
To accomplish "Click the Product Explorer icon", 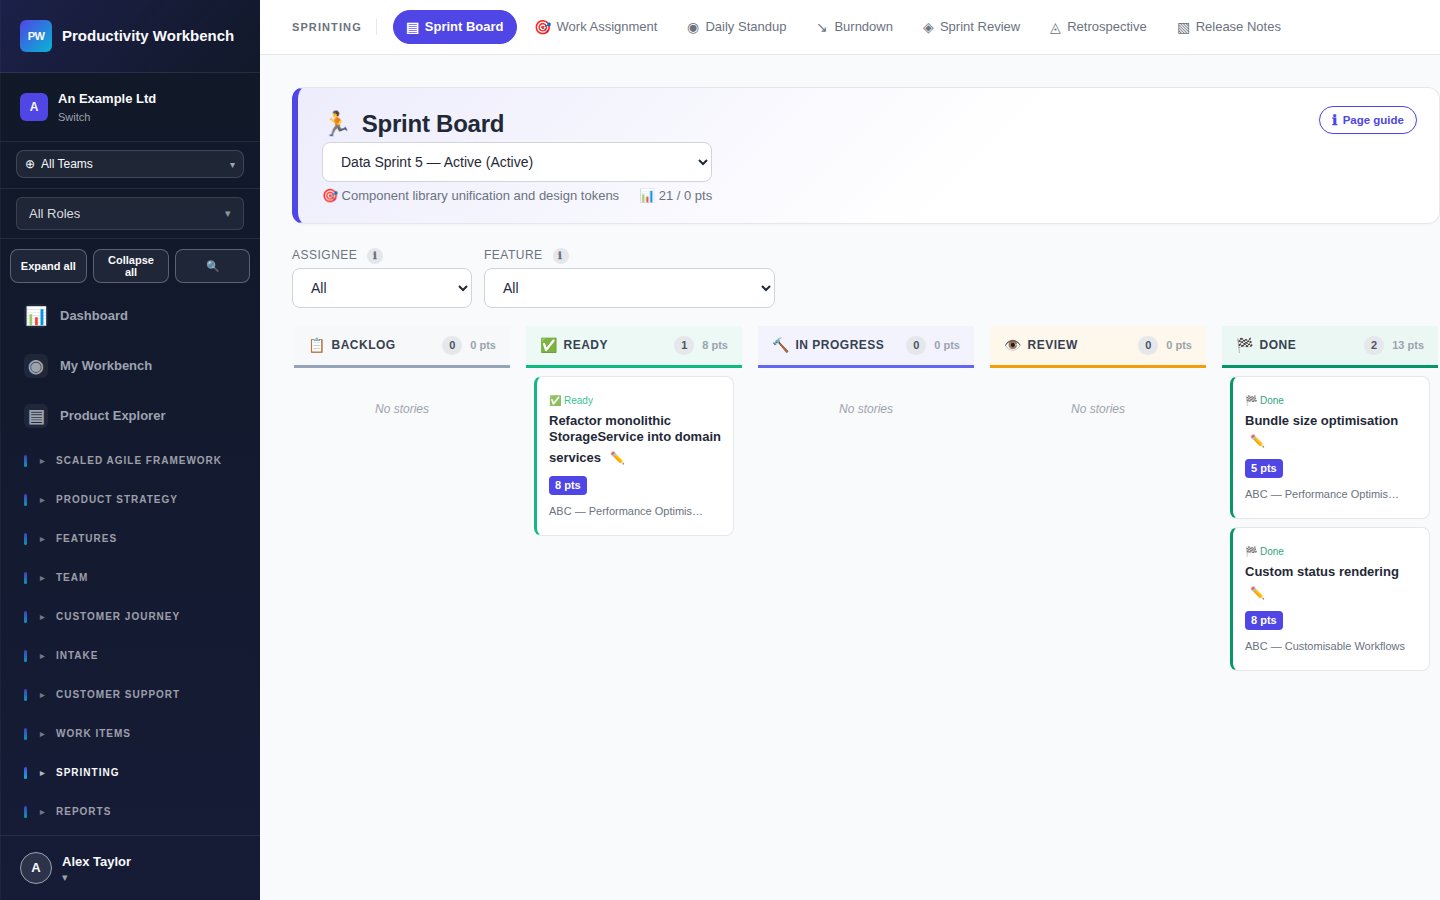I will pos(36,416).
